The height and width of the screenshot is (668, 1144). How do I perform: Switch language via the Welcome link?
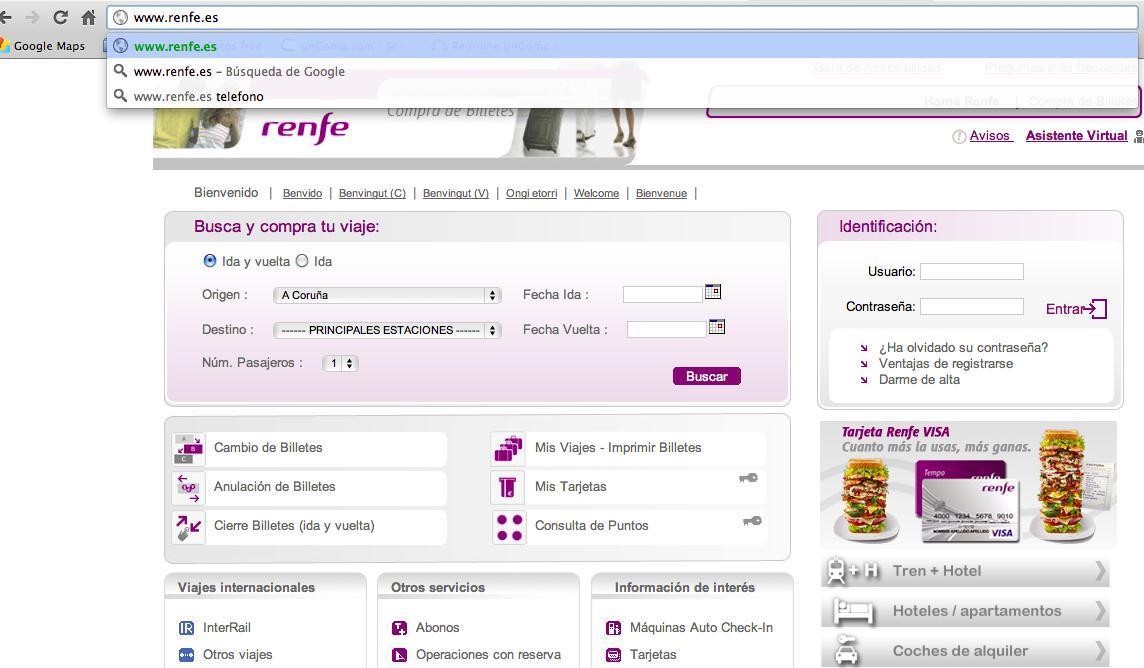[596, 193]
